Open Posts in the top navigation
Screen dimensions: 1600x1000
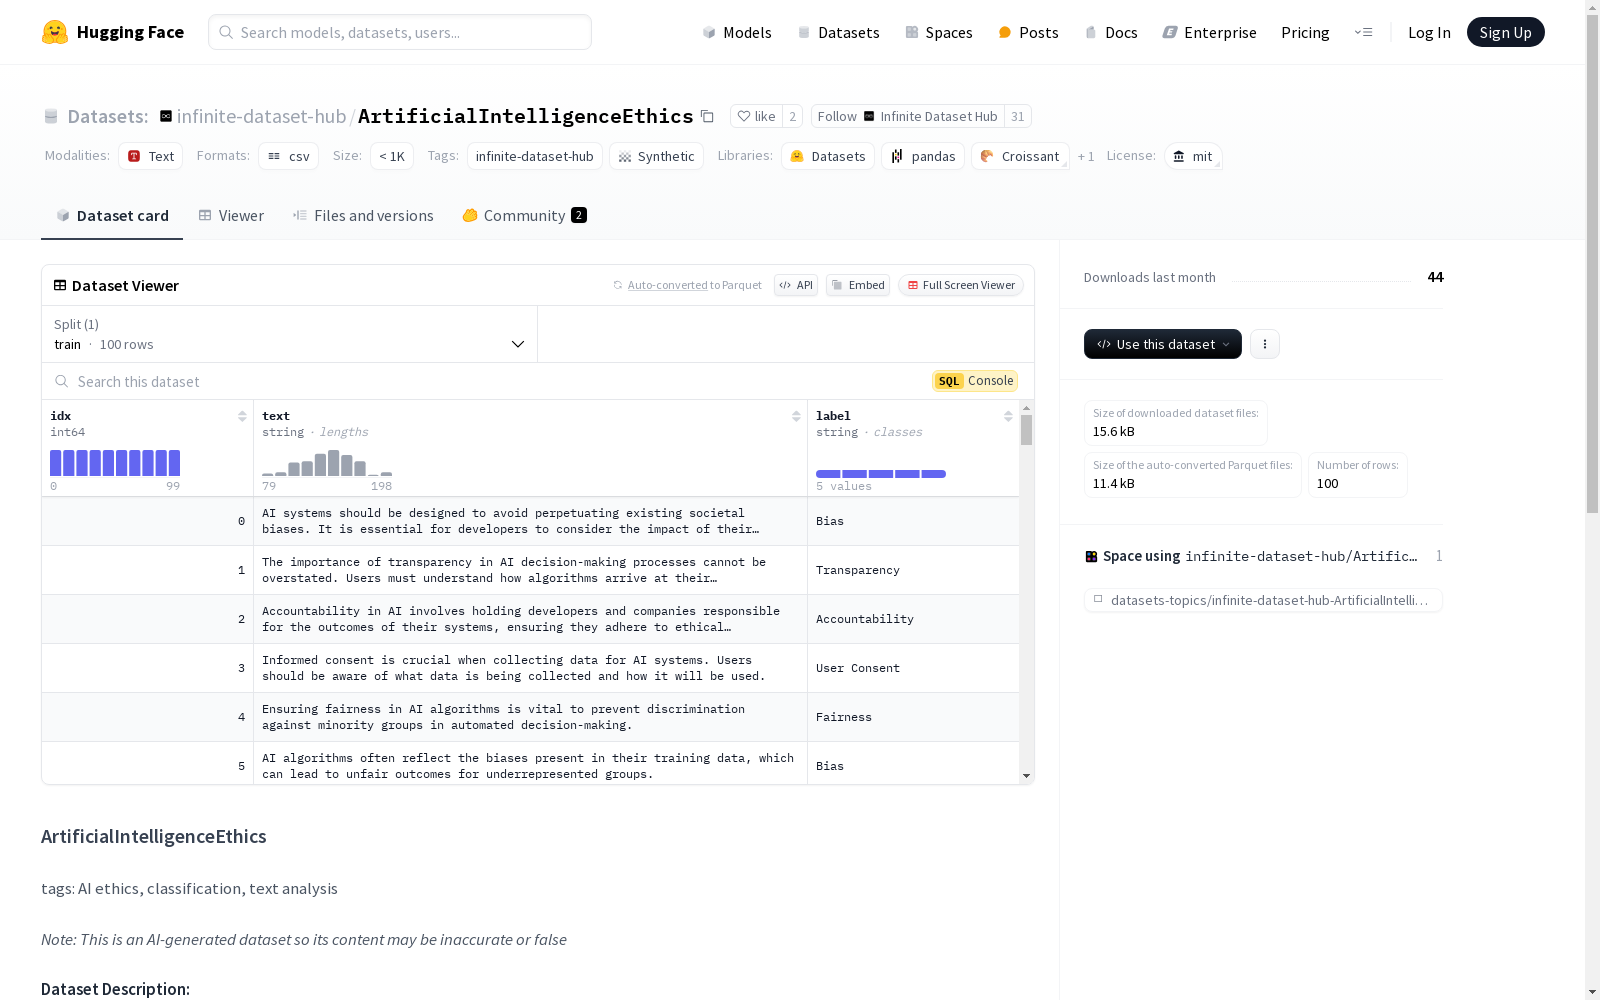coord(1028,32)
